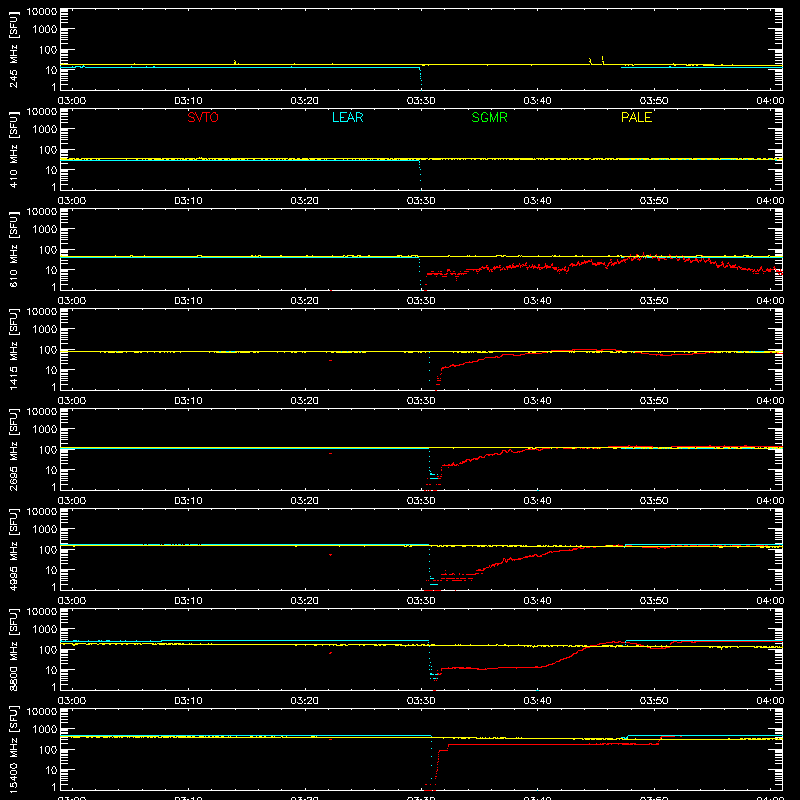Click 03:30 label under the 8800 MHz plot
Screen dimensions: 800x800
point(421,701)
